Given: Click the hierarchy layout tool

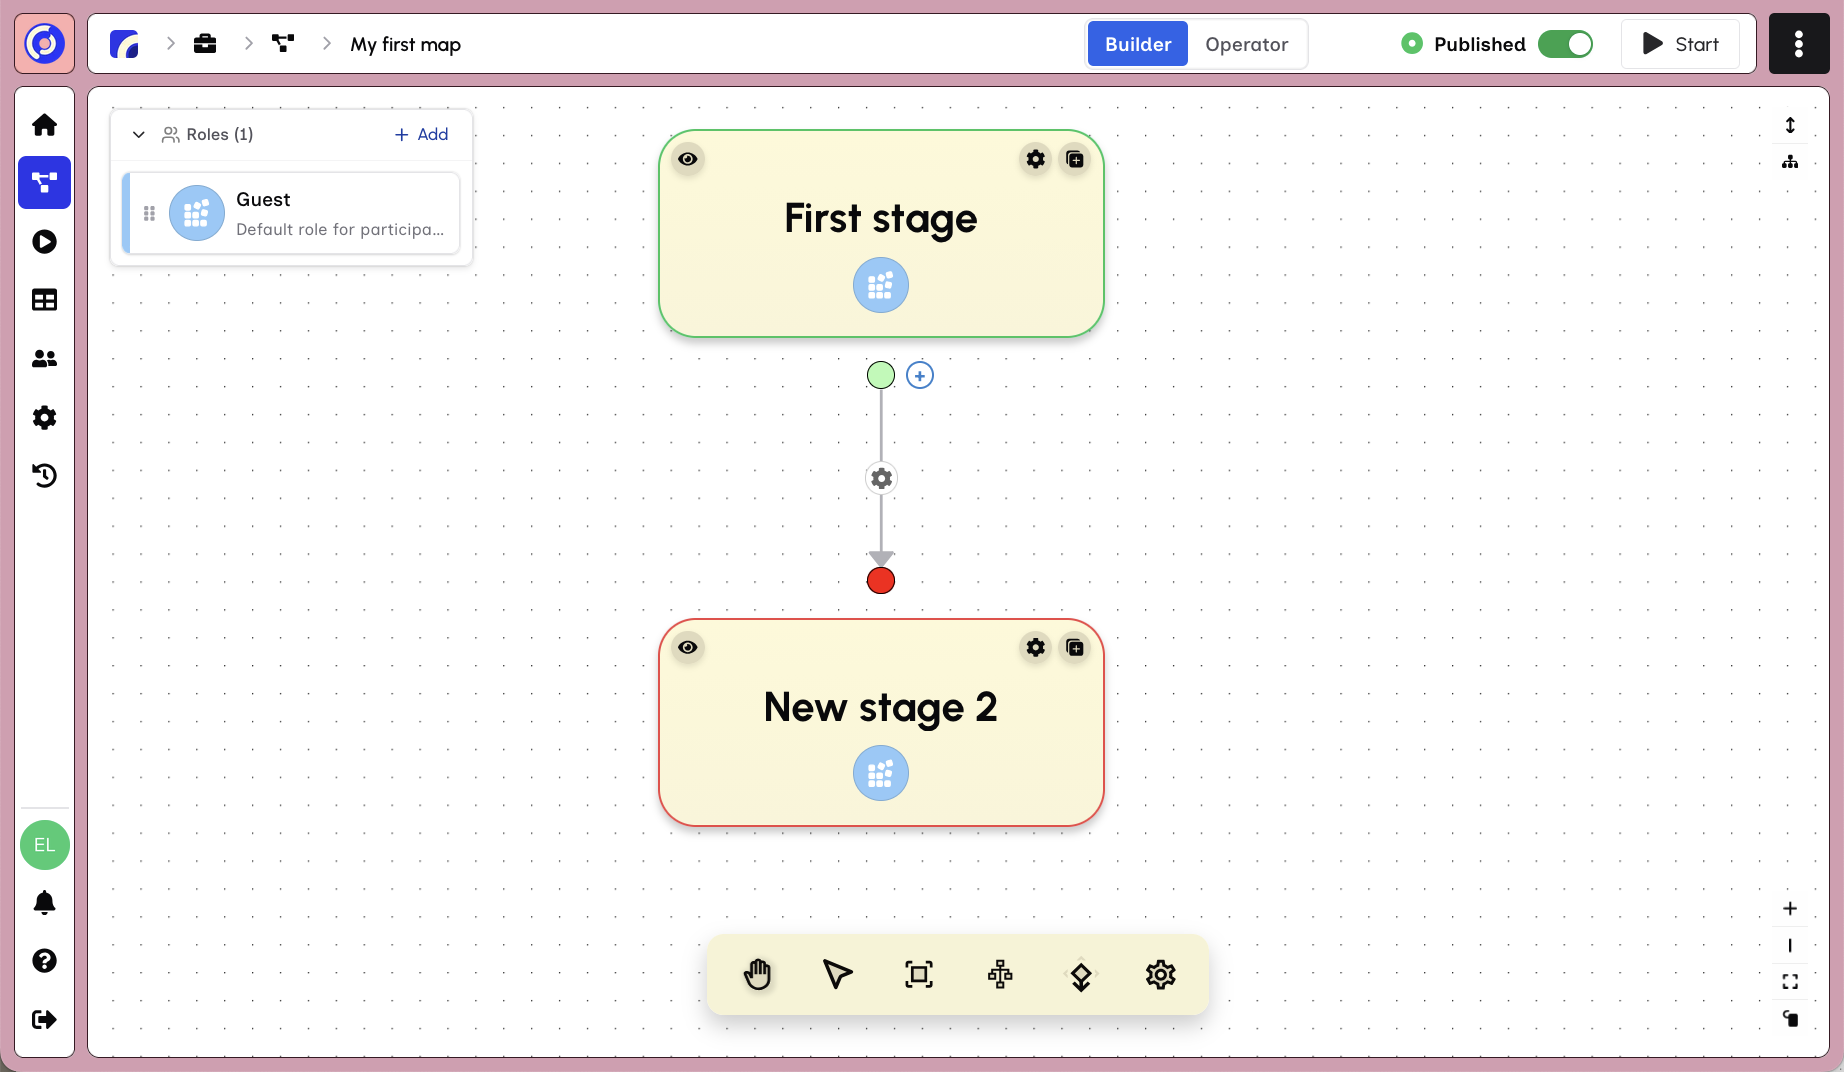Looking at the screenshot, I should coord(1000,974).
